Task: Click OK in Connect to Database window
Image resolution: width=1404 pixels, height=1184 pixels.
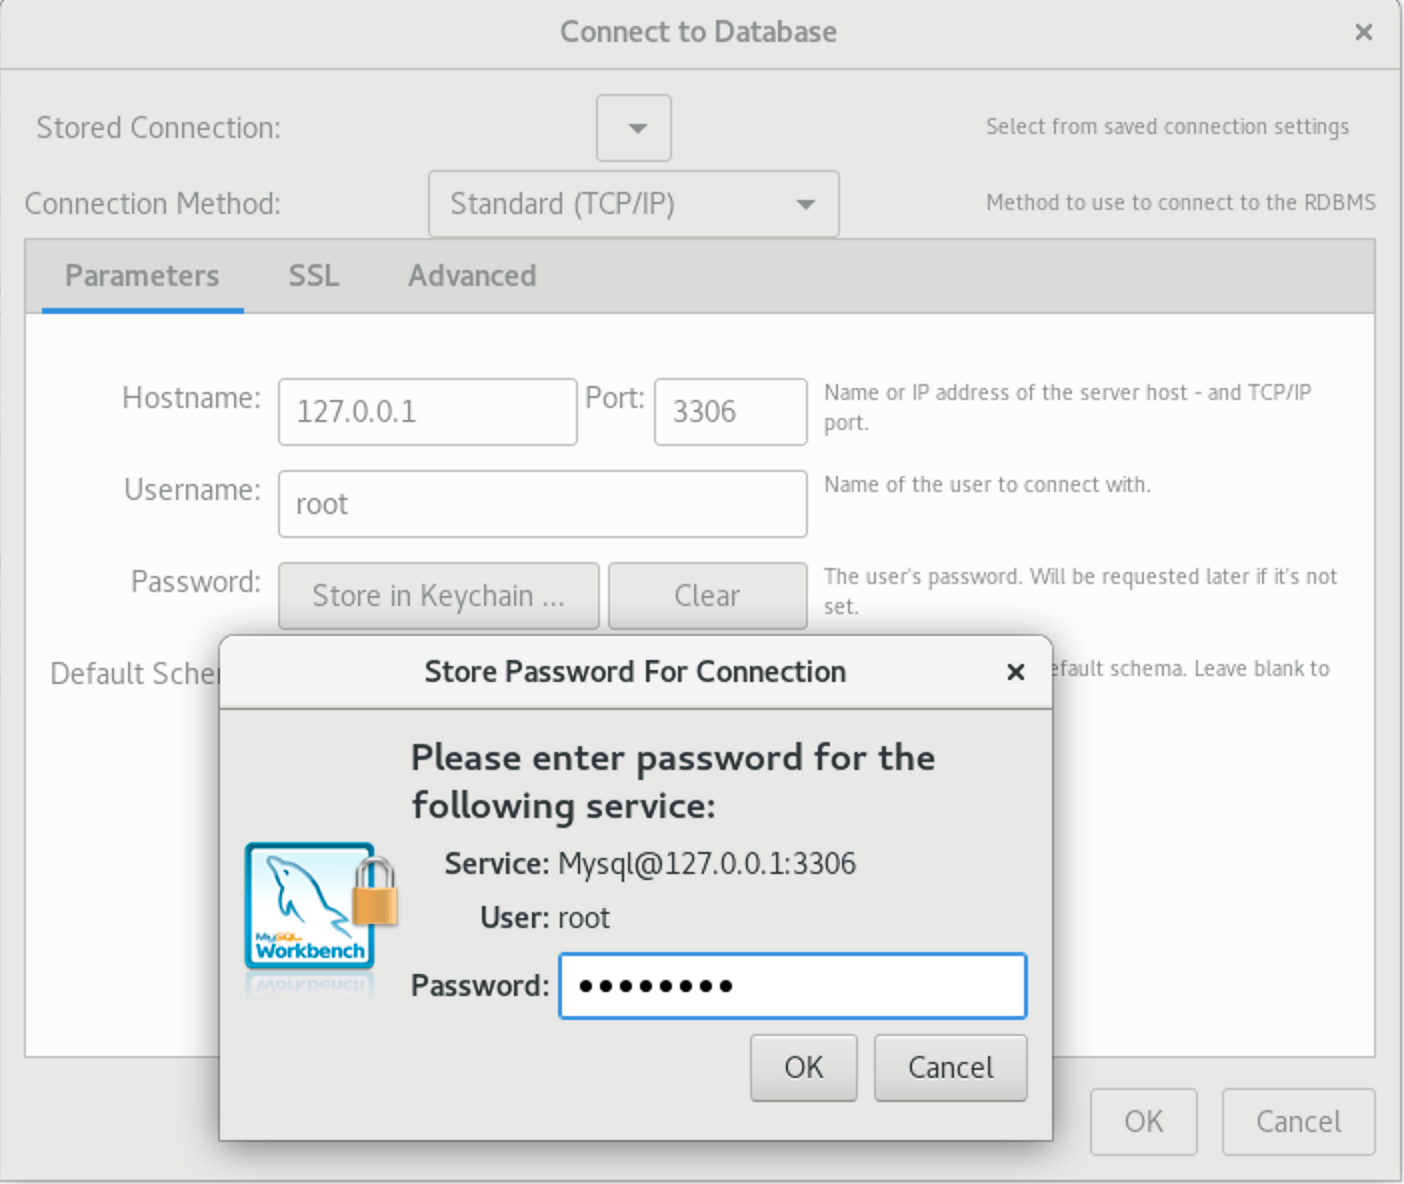Action: point(1144,1122)
